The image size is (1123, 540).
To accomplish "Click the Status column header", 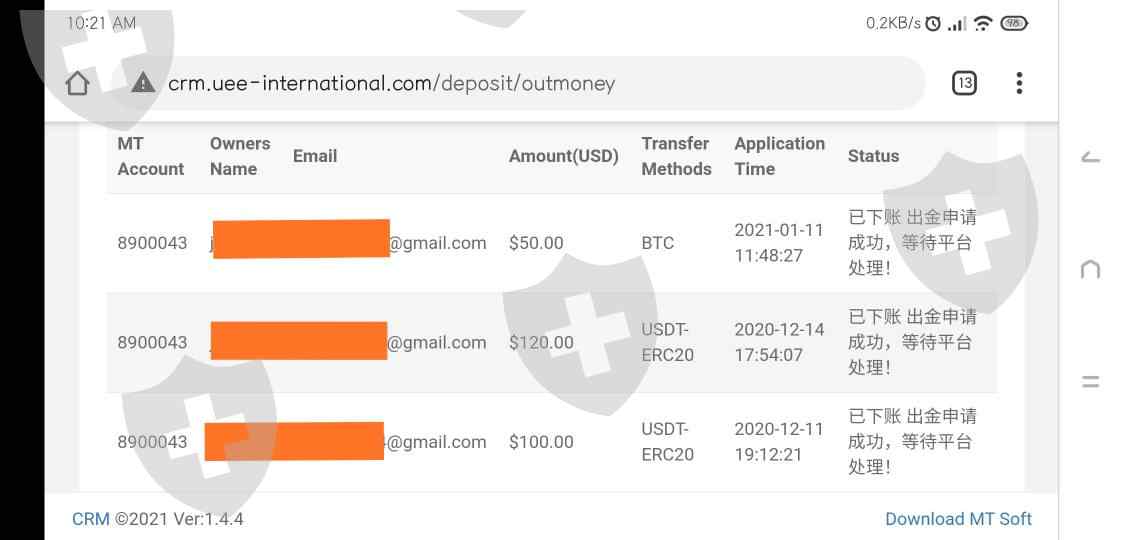I will [x=873, y=156].
